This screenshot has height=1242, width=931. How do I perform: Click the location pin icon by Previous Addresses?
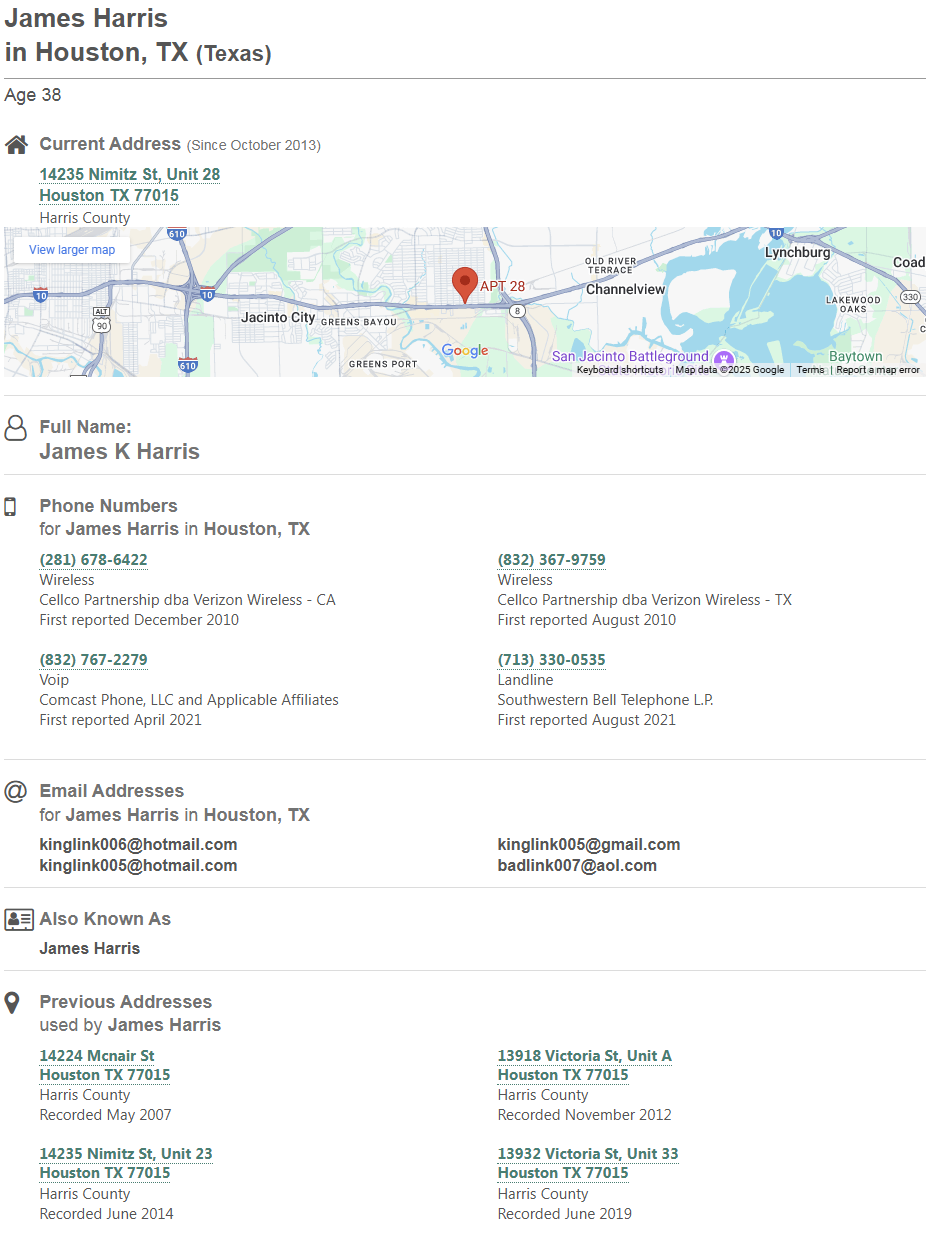(x=12, y=1003)
